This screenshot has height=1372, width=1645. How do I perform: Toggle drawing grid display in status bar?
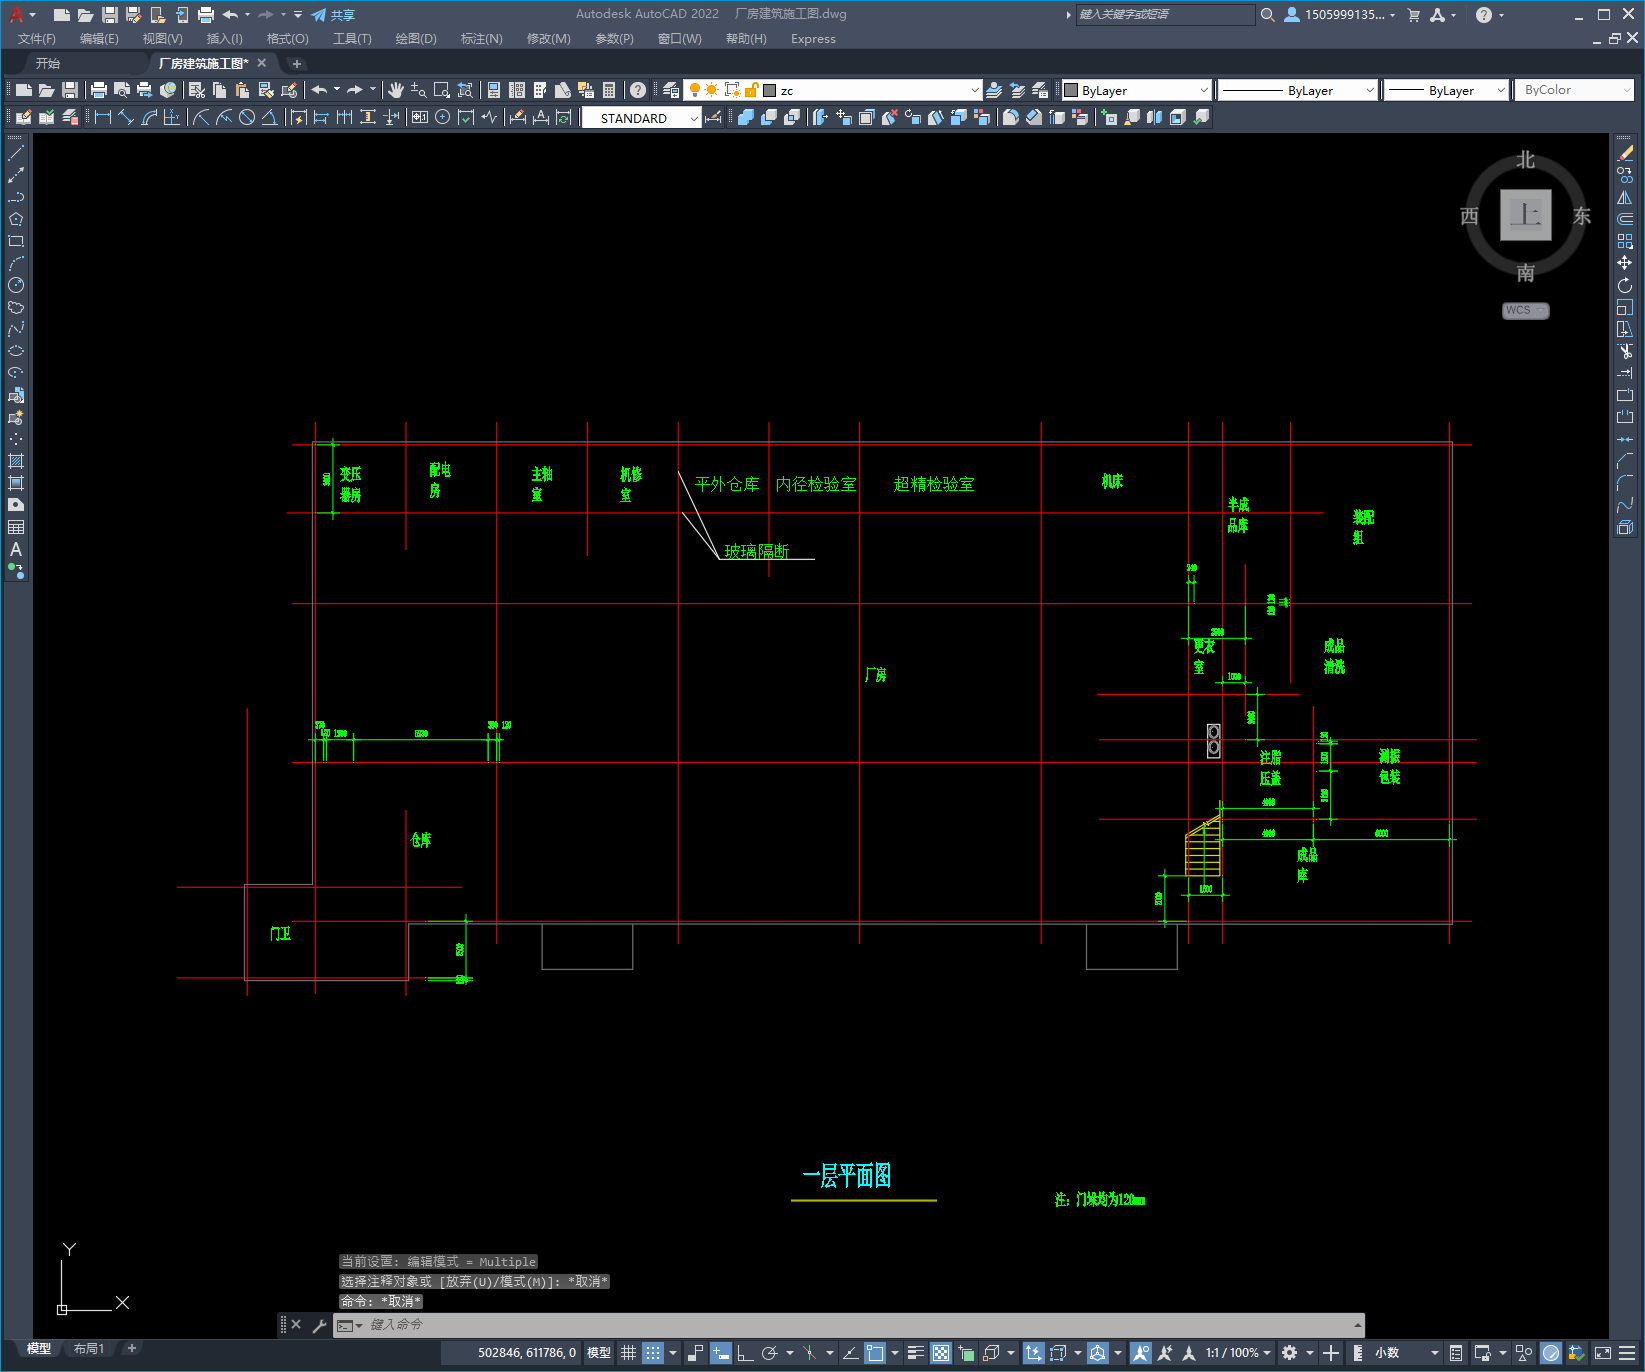point(628,1353)
